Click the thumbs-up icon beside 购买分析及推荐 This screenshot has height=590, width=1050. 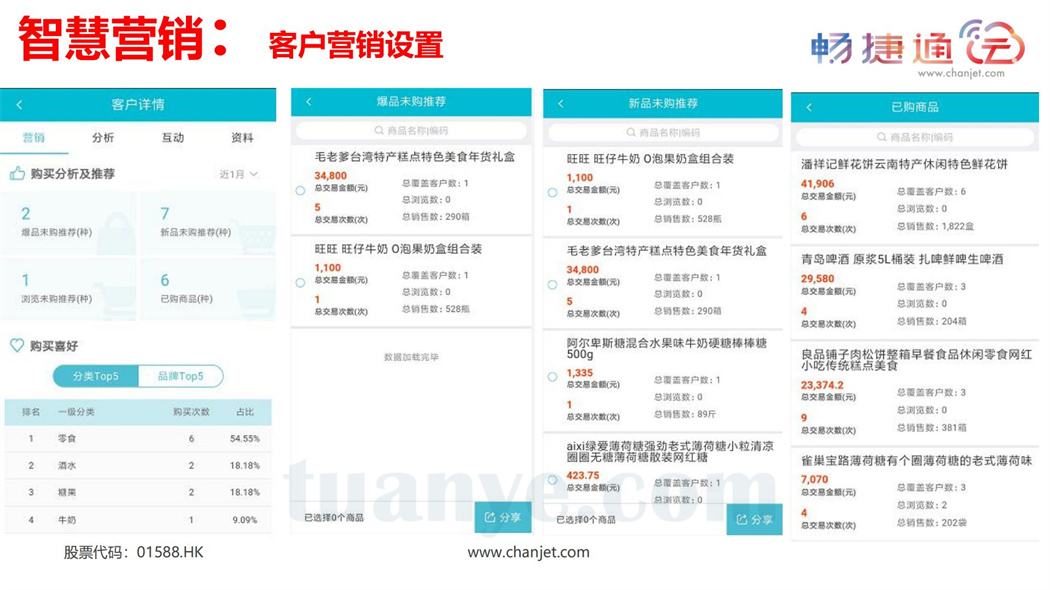(x=17, y=173)
